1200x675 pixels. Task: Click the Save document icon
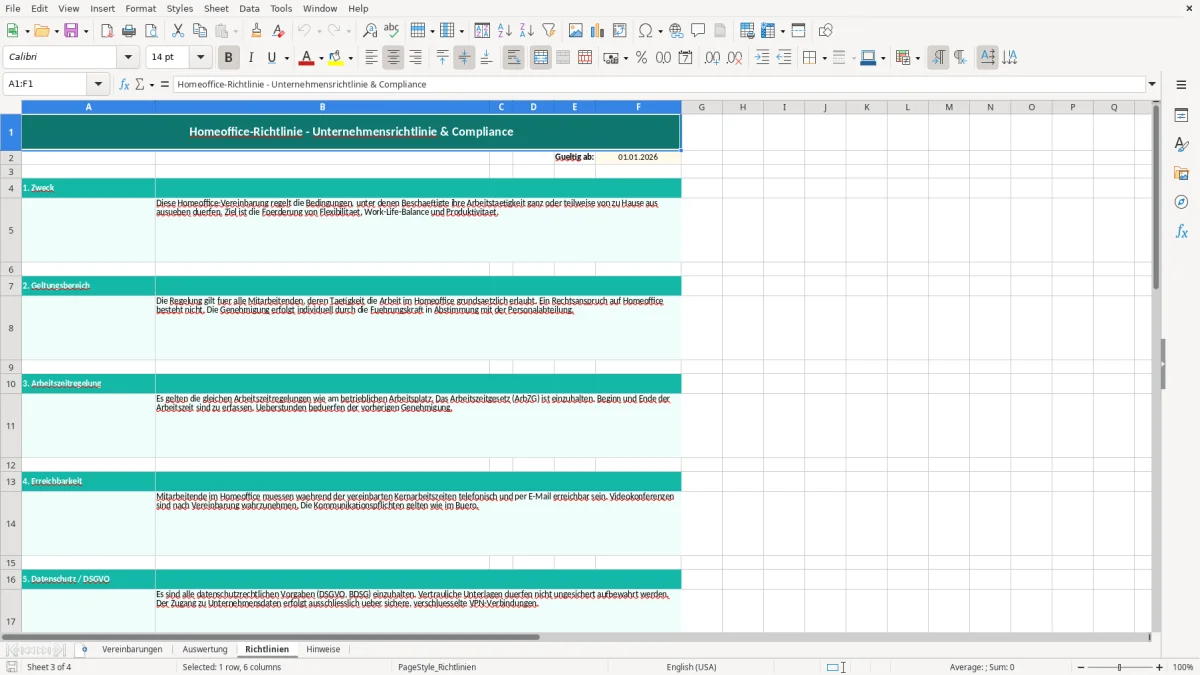pyautogui.click(x=71, y=31)
